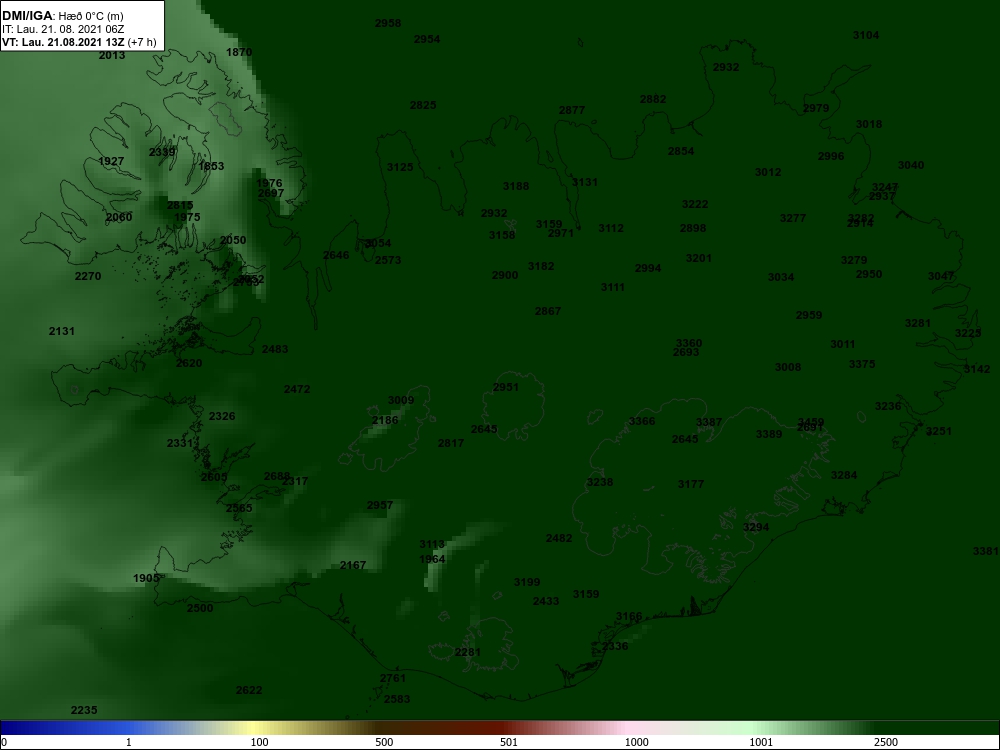Viewport: 1000px width, 750px height.
Task: Select the 2877 height value
Action: (x=572, y=110)
